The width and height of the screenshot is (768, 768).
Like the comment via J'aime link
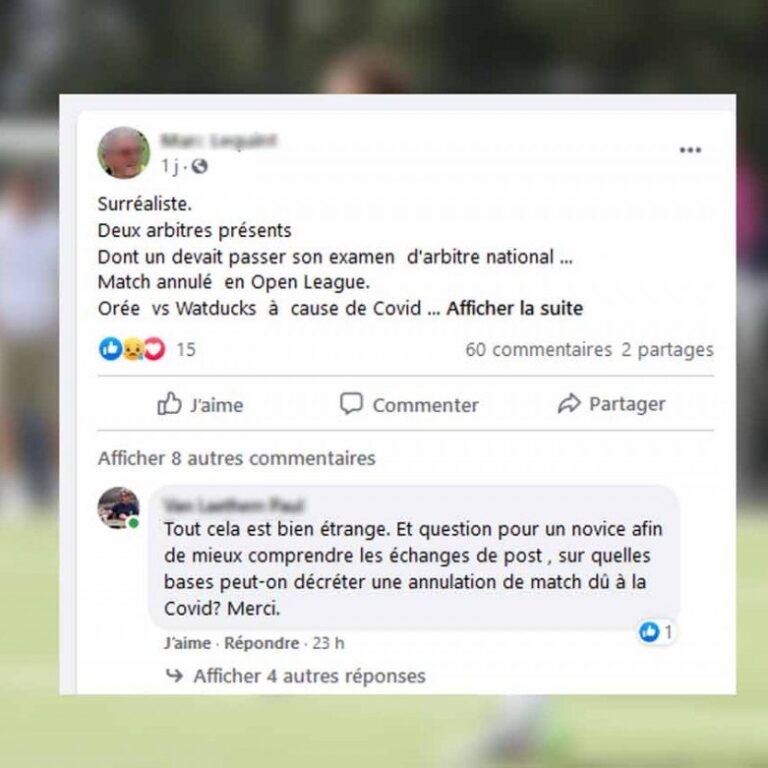pyautogui.click(x=187, y=643)
